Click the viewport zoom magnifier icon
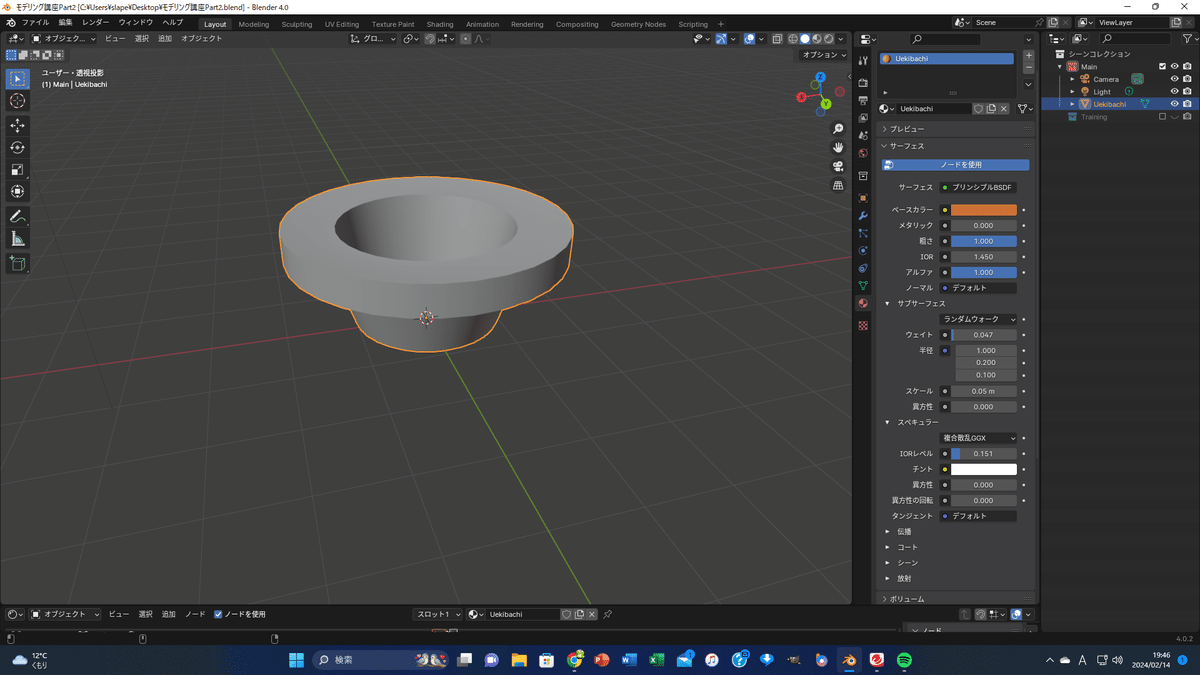Image resolution: width=1200 pixels, height=675 pixels. (x=838, y=129)
